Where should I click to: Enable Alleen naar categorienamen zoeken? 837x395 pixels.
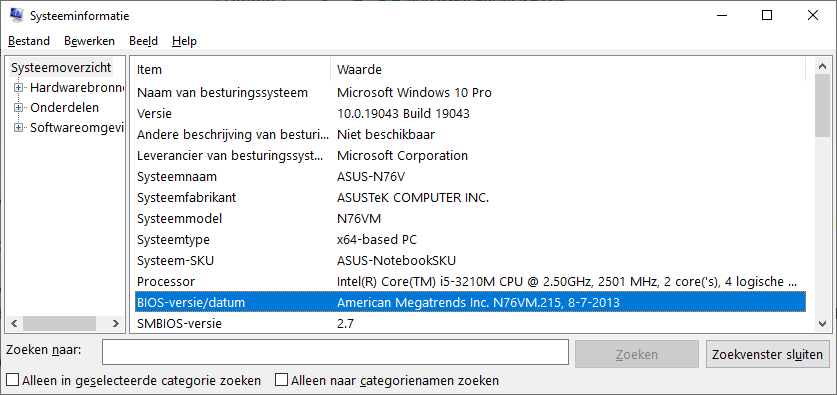coord(281,381)
